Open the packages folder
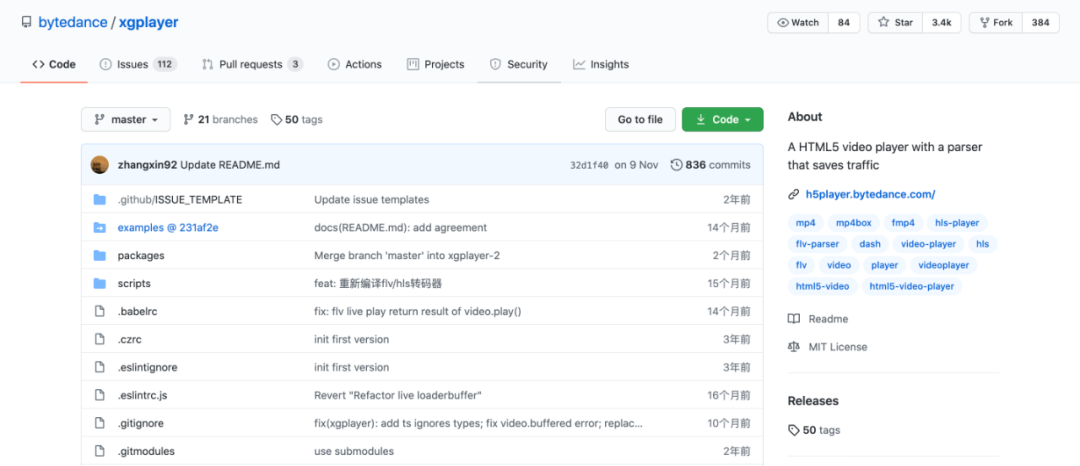 [141, 255]
